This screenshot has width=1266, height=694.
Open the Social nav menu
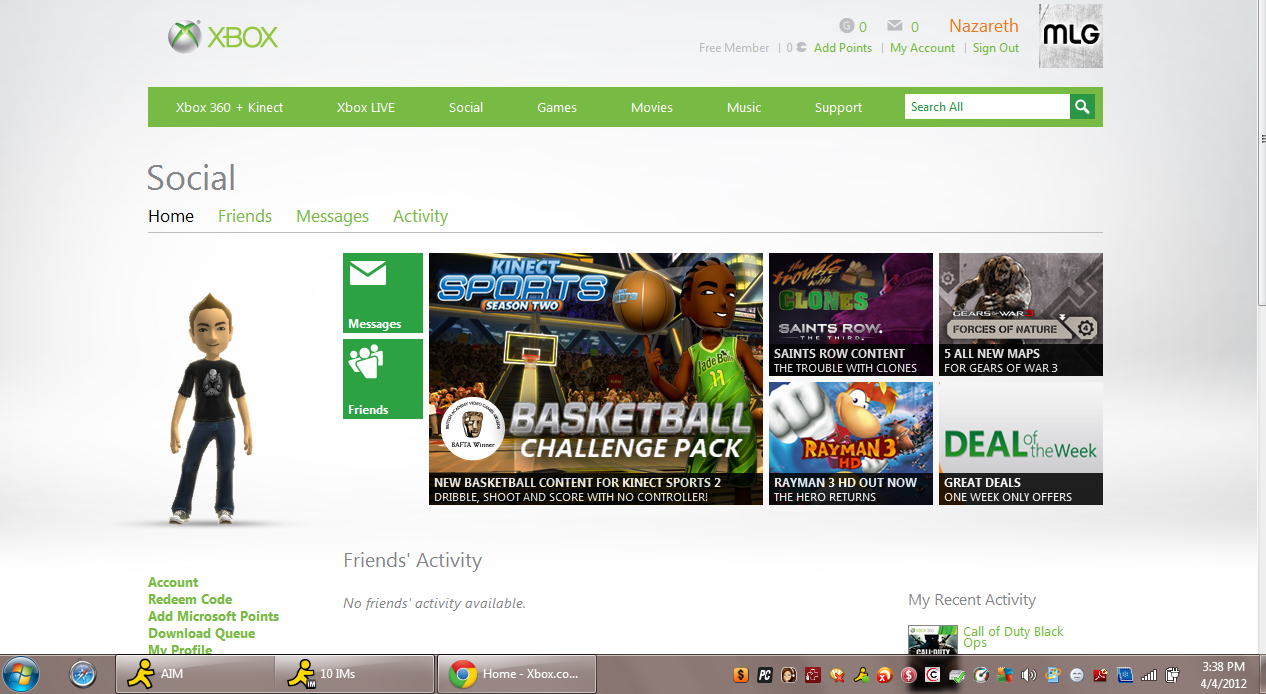tap(466, 107)
